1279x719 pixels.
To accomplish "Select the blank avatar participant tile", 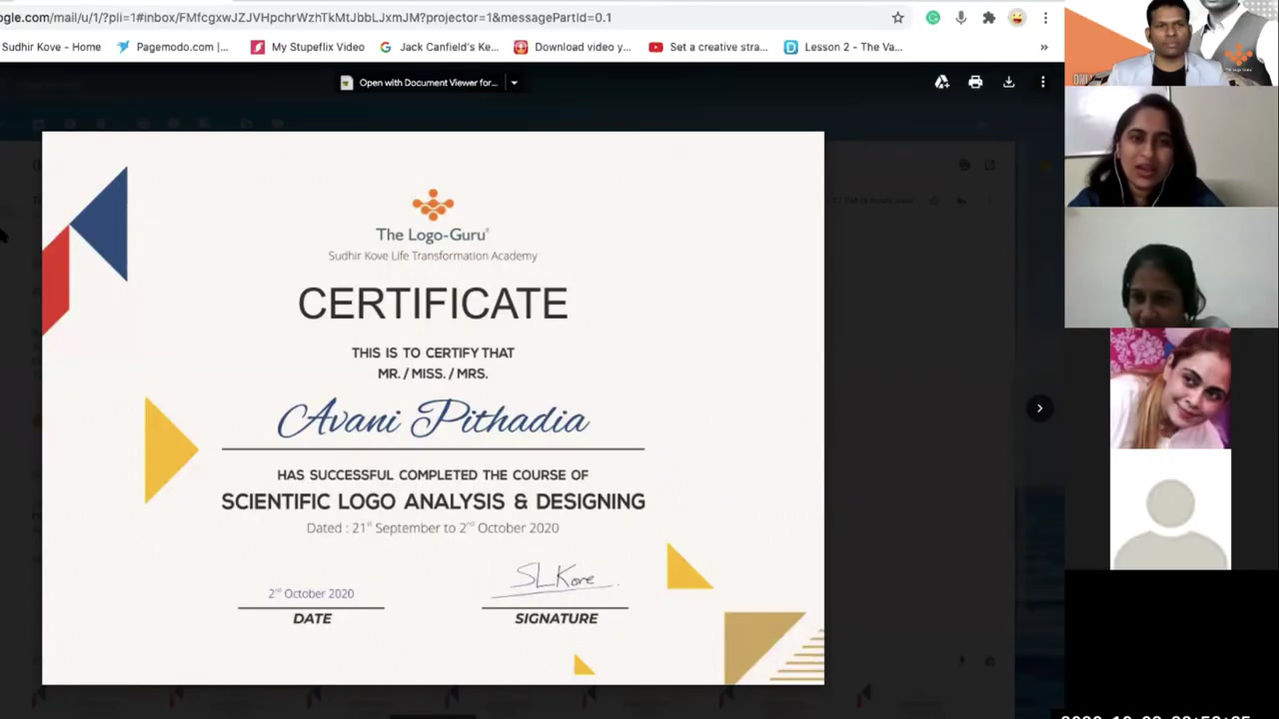I will pyautogui.click(x=1170, y=509).
